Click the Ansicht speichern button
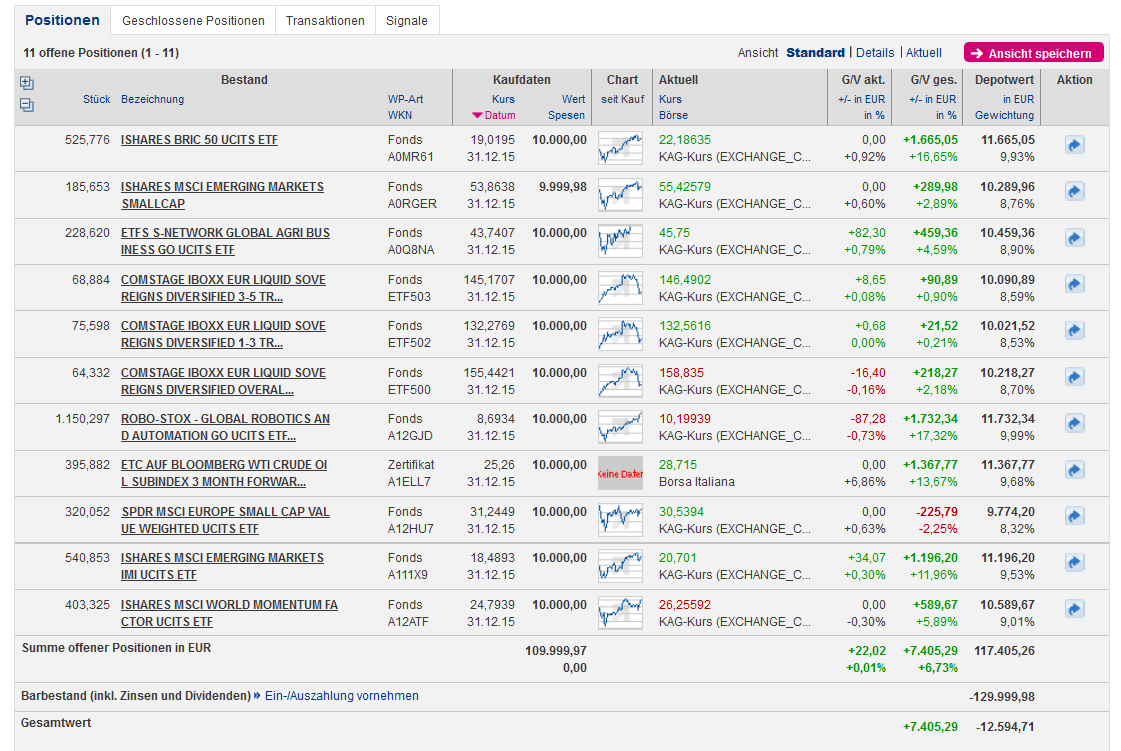This screenshot has width=1121, height=751. tap(1033, 53)
